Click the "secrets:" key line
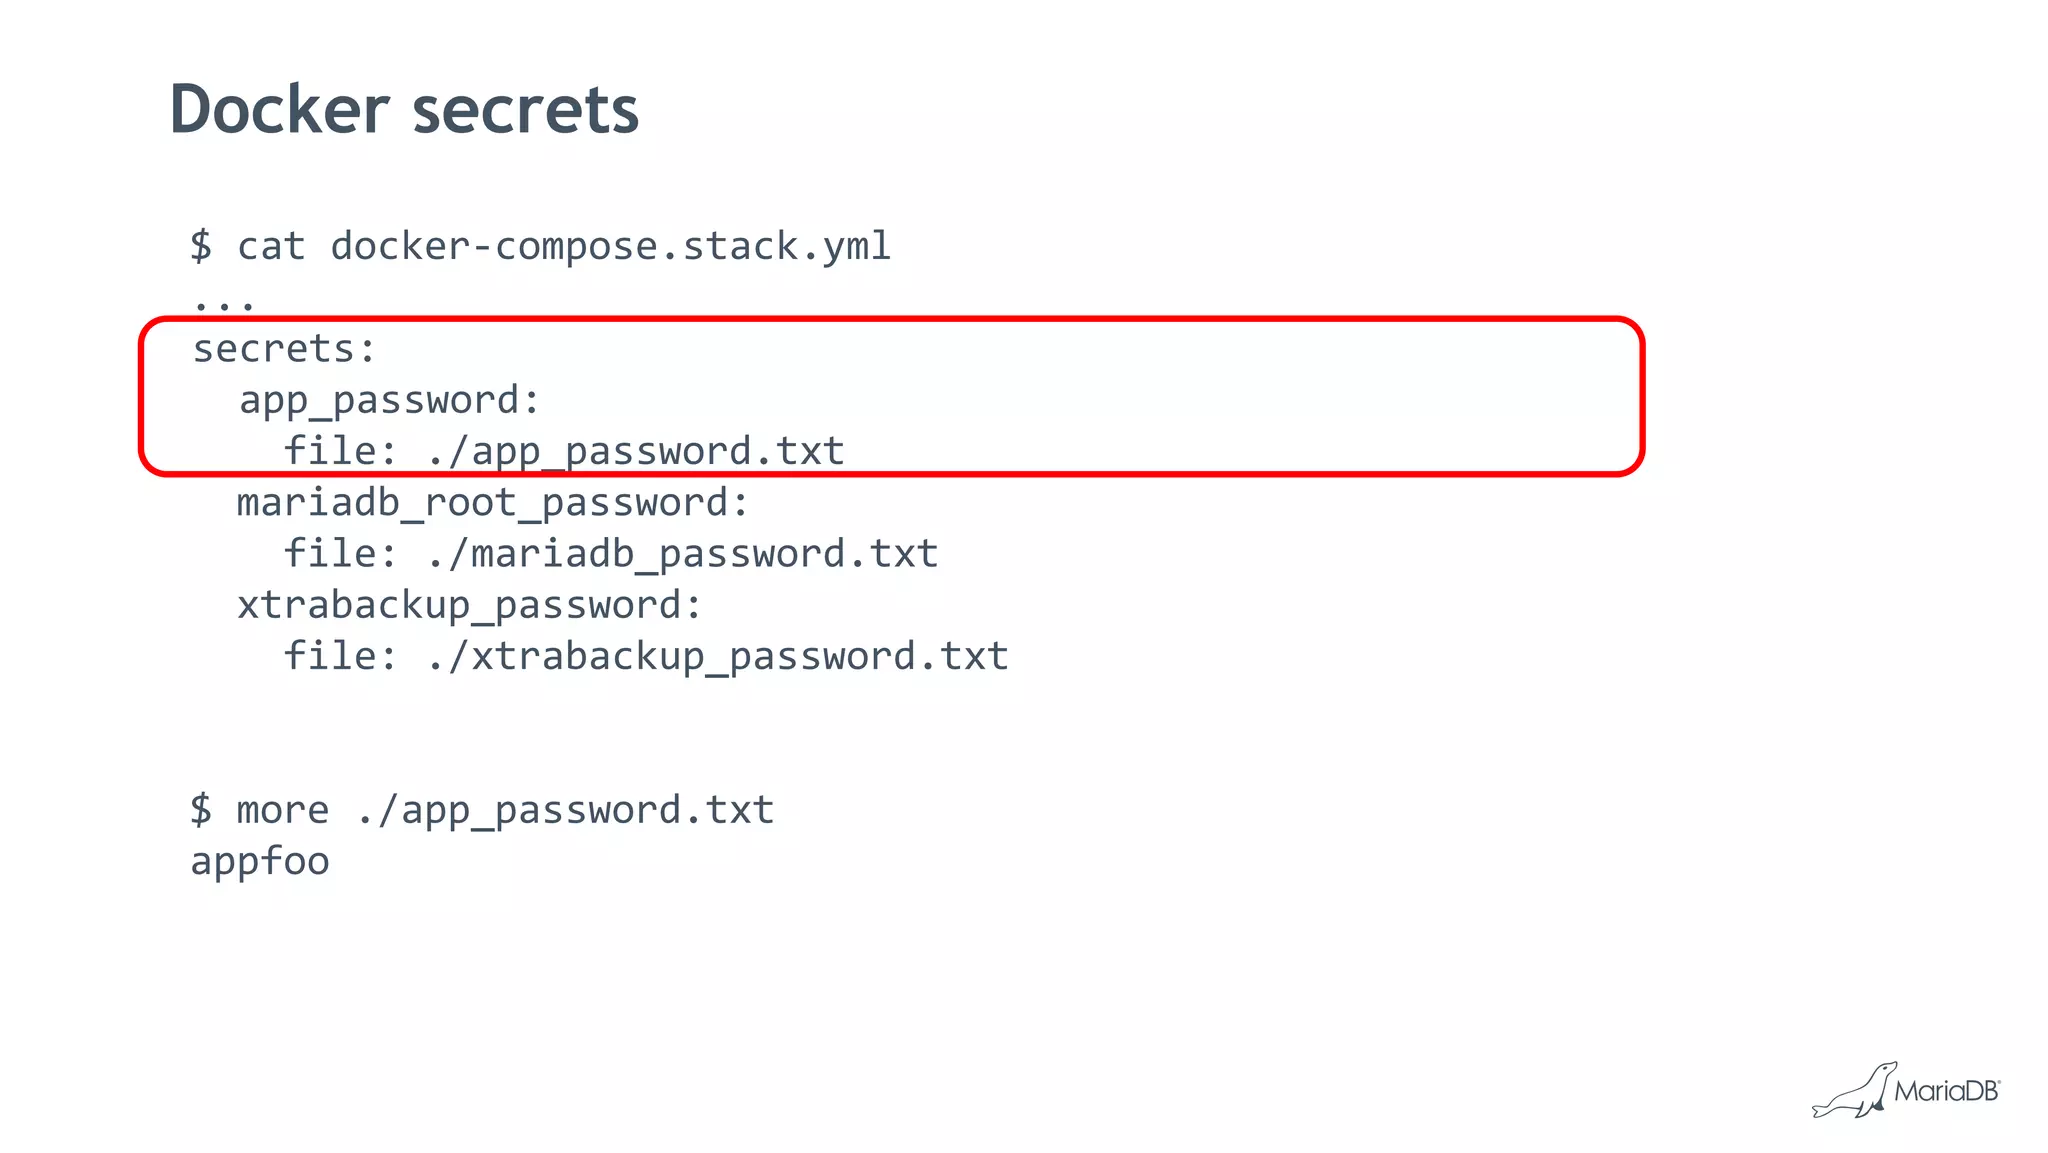The width and height of the screenshot is (2048, 1153). click(x=284, y=349)
